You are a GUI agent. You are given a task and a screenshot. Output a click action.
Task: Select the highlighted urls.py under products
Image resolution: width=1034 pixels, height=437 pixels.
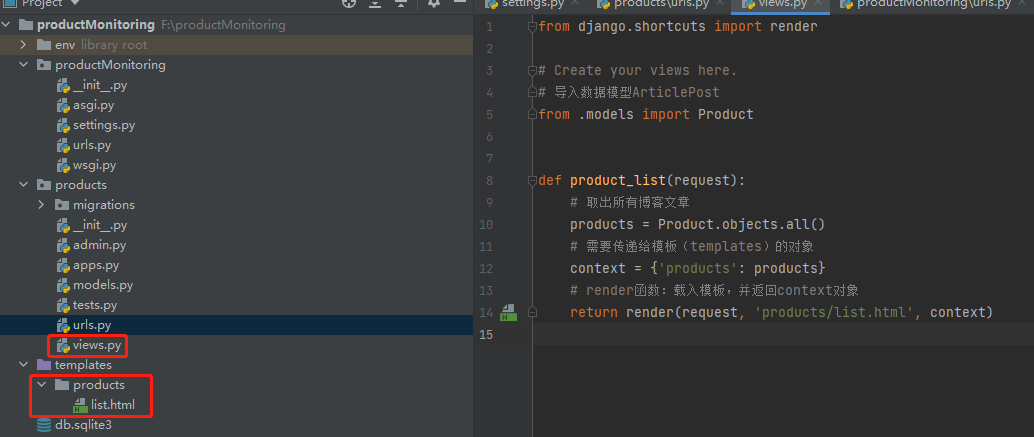[92, 325]
